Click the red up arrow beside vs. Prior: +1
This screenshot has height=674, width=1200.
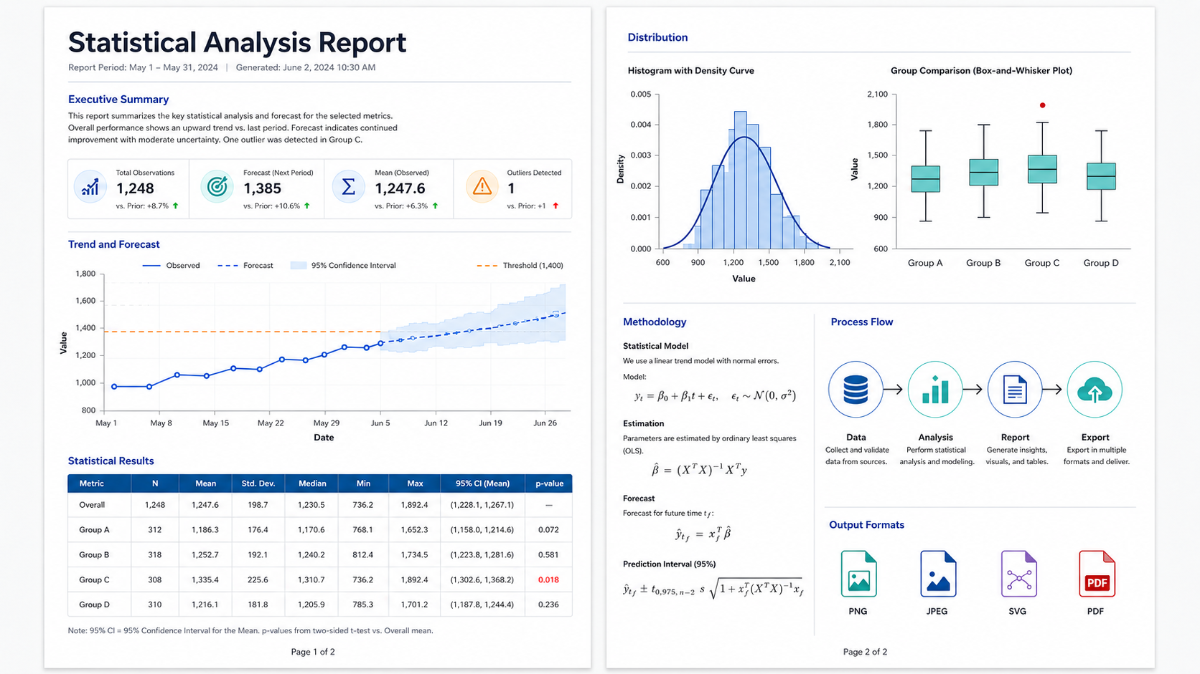point(555,205)
